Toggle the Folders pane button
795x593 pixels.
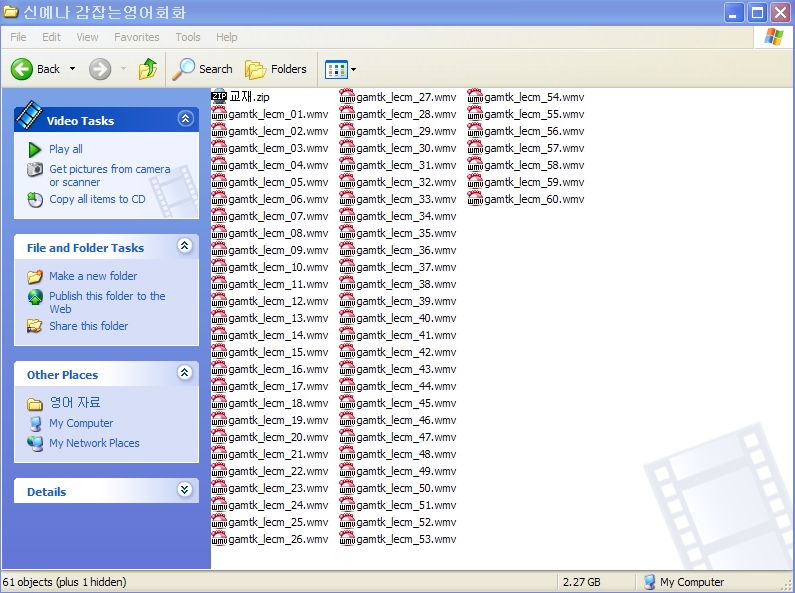pos(276,69)
